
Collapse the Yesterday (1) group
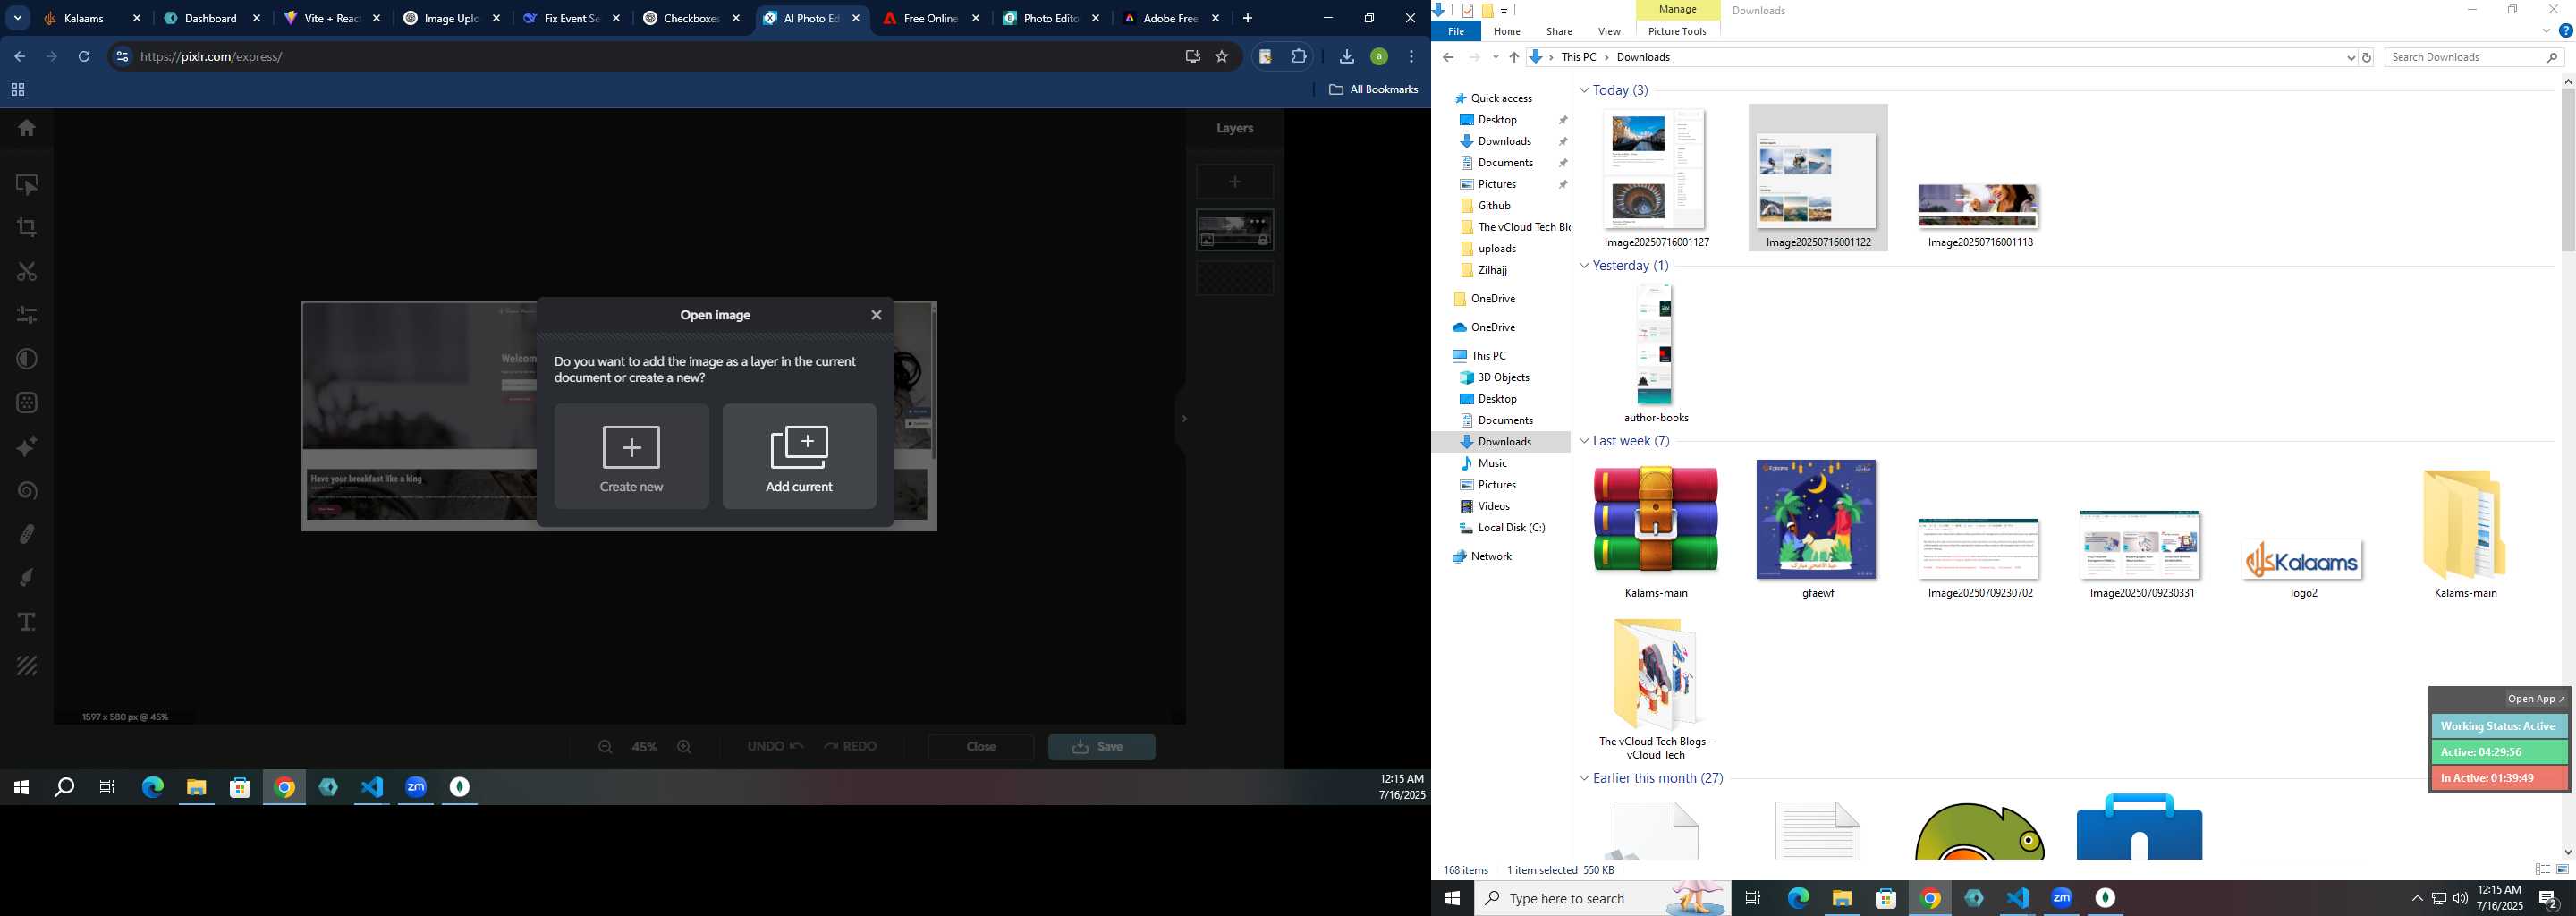coord(1584,266)
